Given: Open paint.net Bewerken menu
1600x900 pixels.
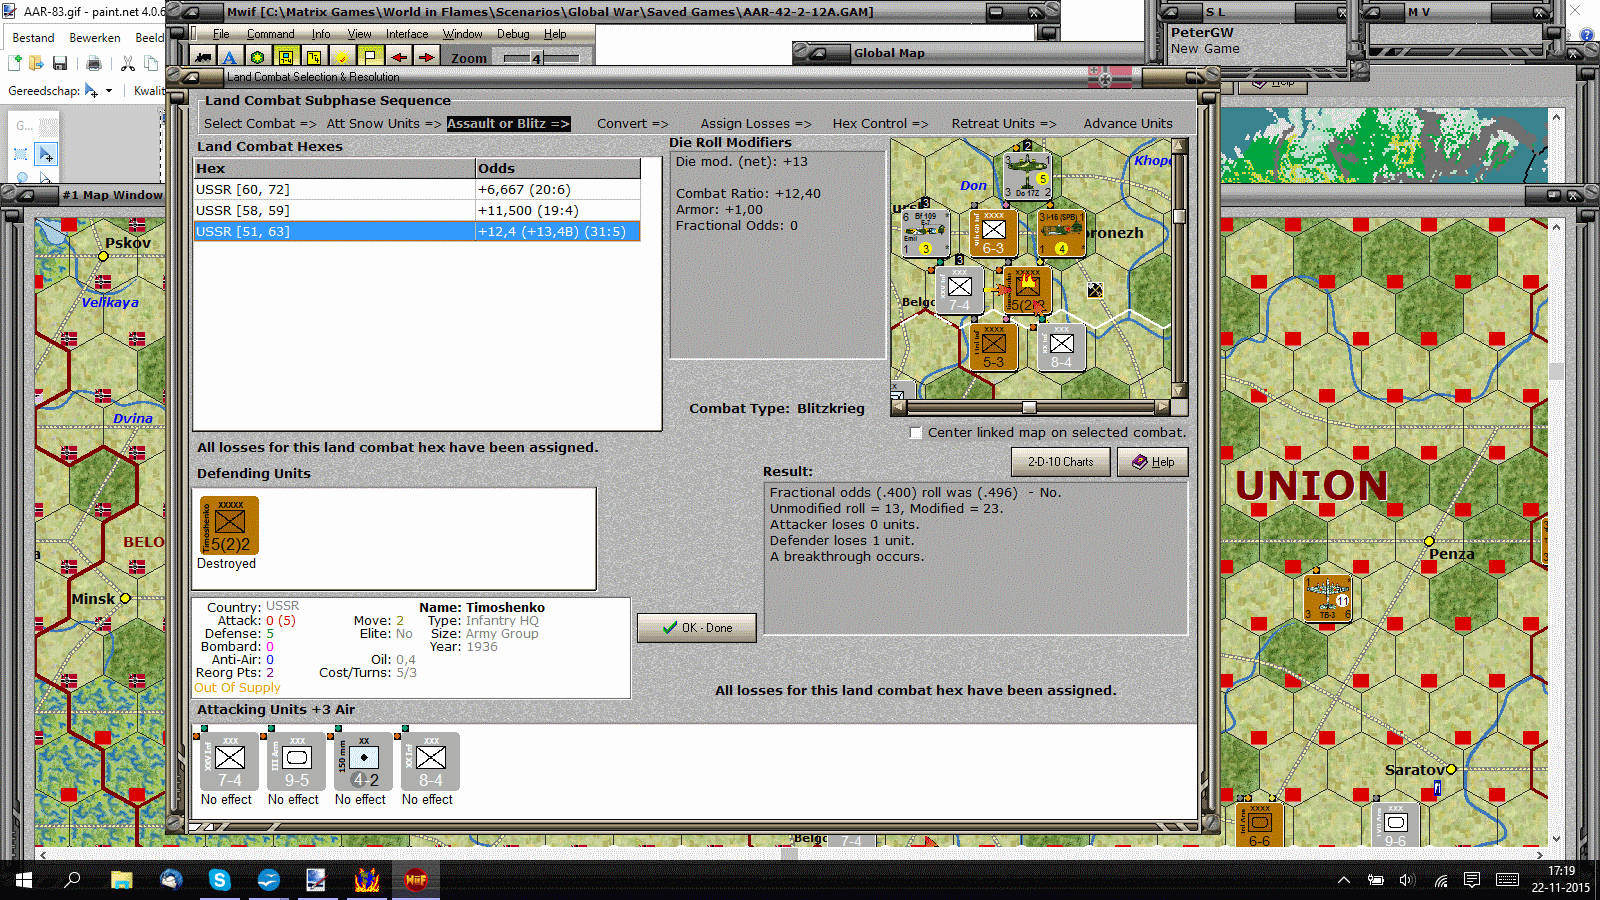Looking at the screenshot, I should tap(95, 38).
